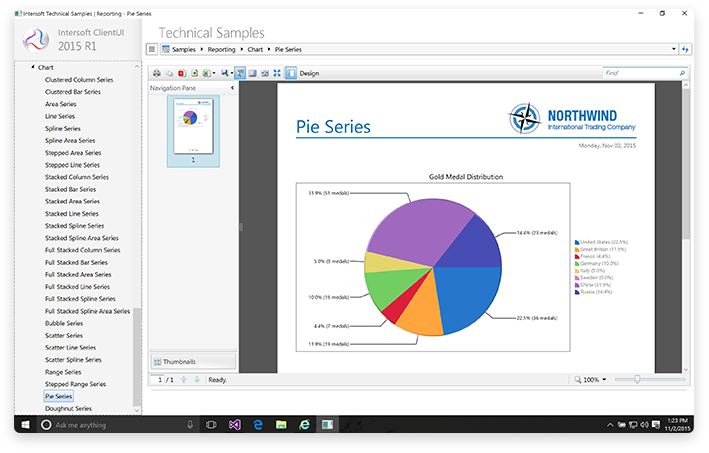Click Reporting in the breadcrumb path

click(x=221, y=49)
